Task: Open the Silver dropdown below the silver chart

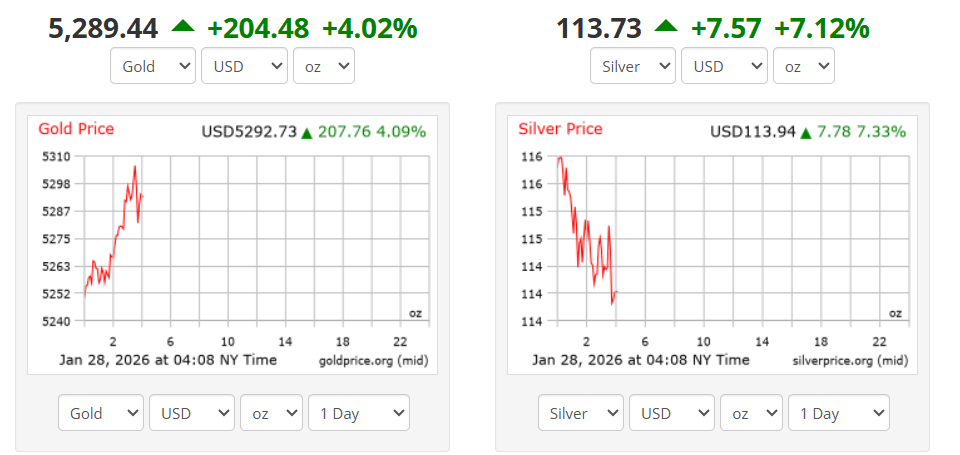Action: coord(581,413)
